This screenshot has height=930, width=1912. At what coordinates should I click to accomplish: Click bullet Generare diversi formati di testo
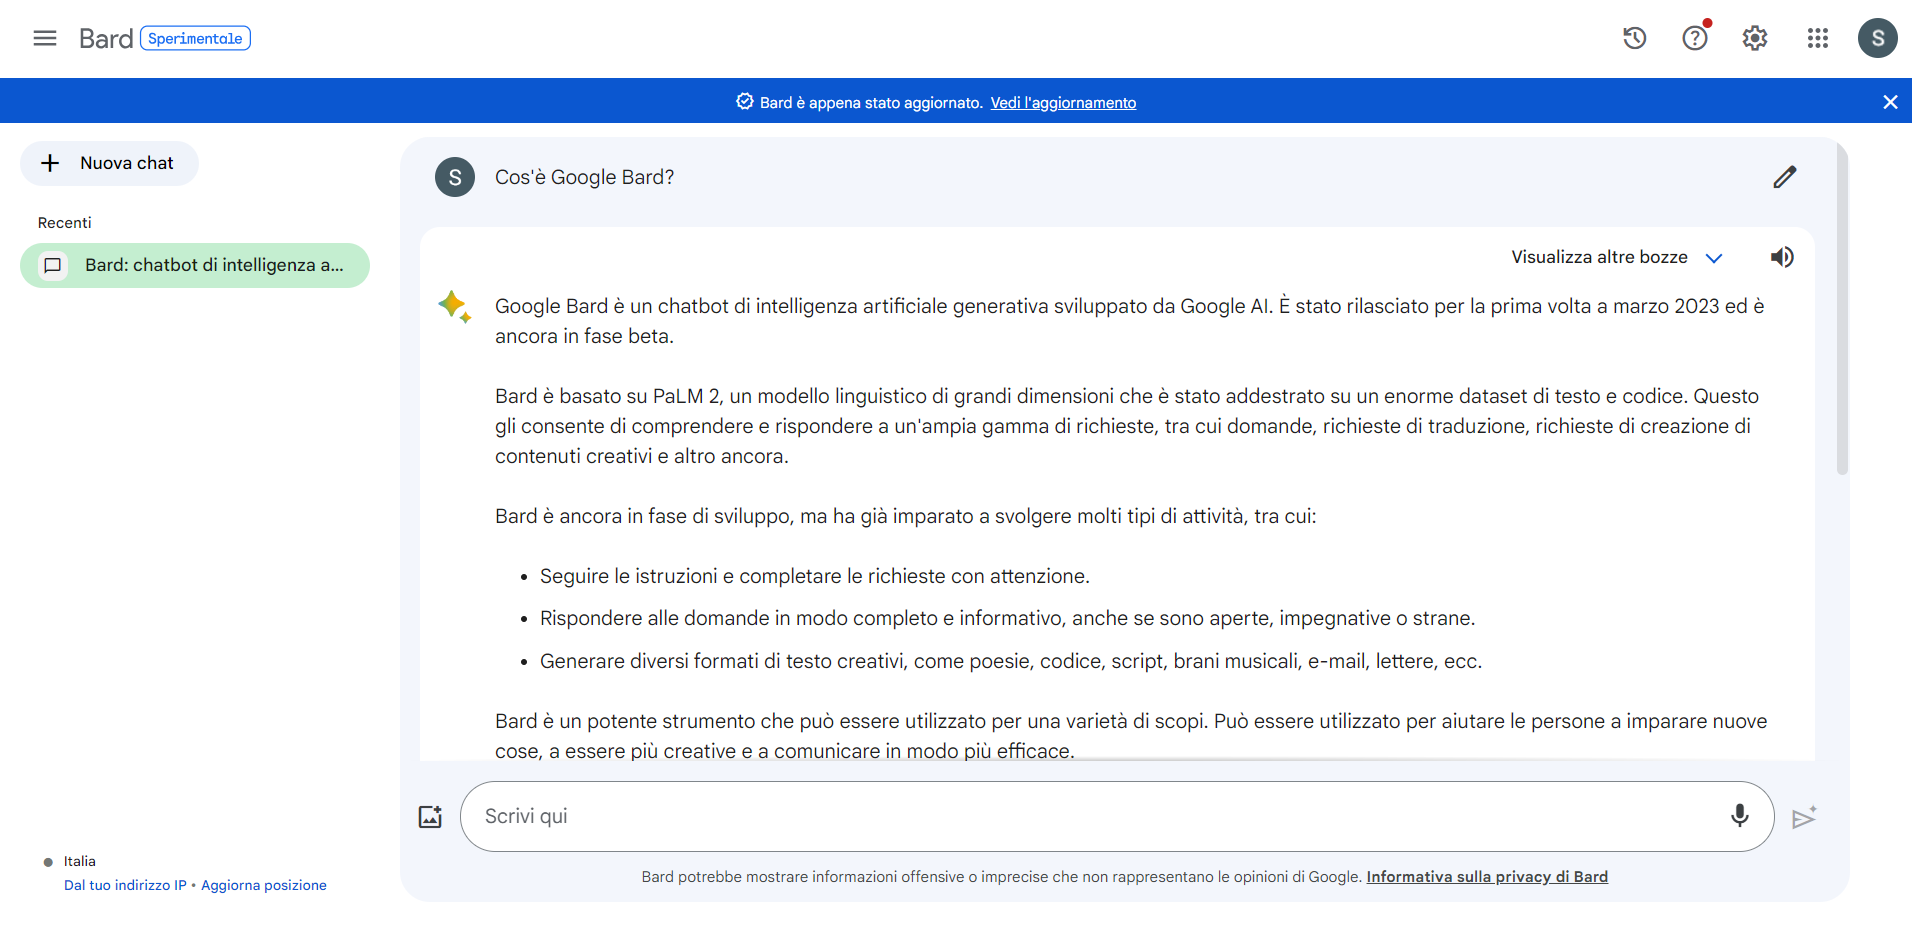click(x=1010, y=661)
